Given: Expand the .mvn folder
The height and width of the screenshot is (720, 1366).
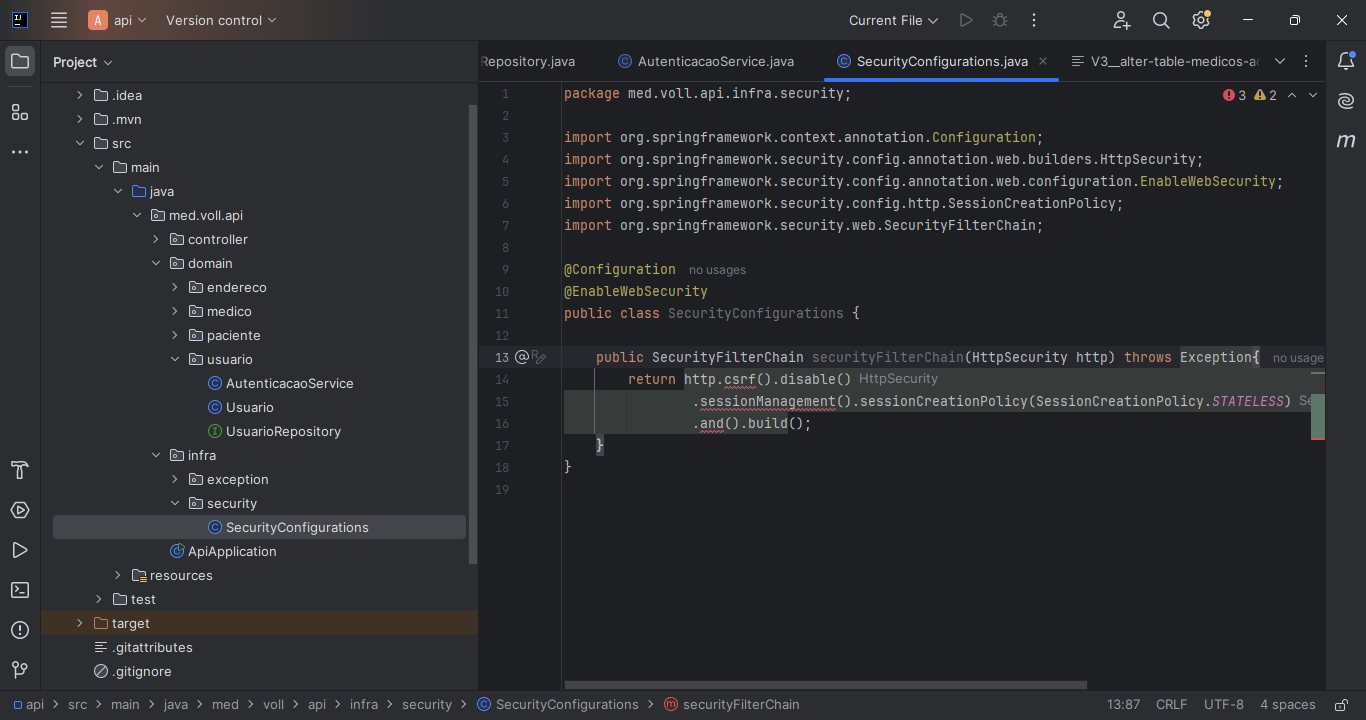Looking at the screenshot, I should click(x=80, y=119).
